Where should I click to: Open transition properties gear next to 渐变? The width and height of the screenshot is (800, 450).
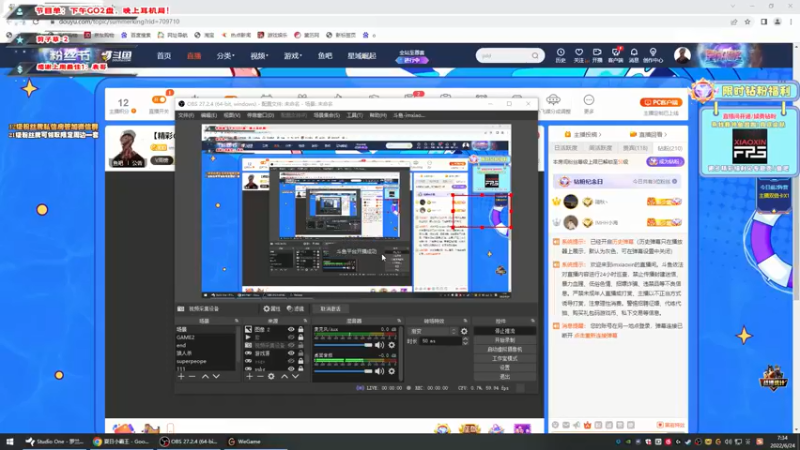click(464, 331)
